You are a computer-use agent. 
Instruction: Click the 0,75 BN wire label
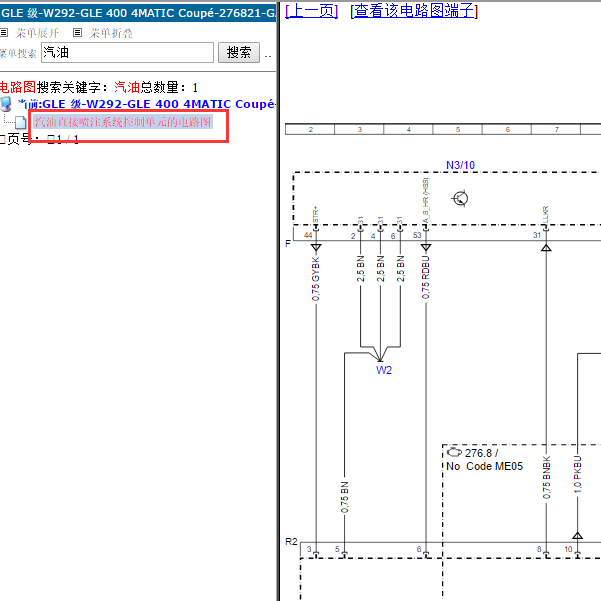345,498
